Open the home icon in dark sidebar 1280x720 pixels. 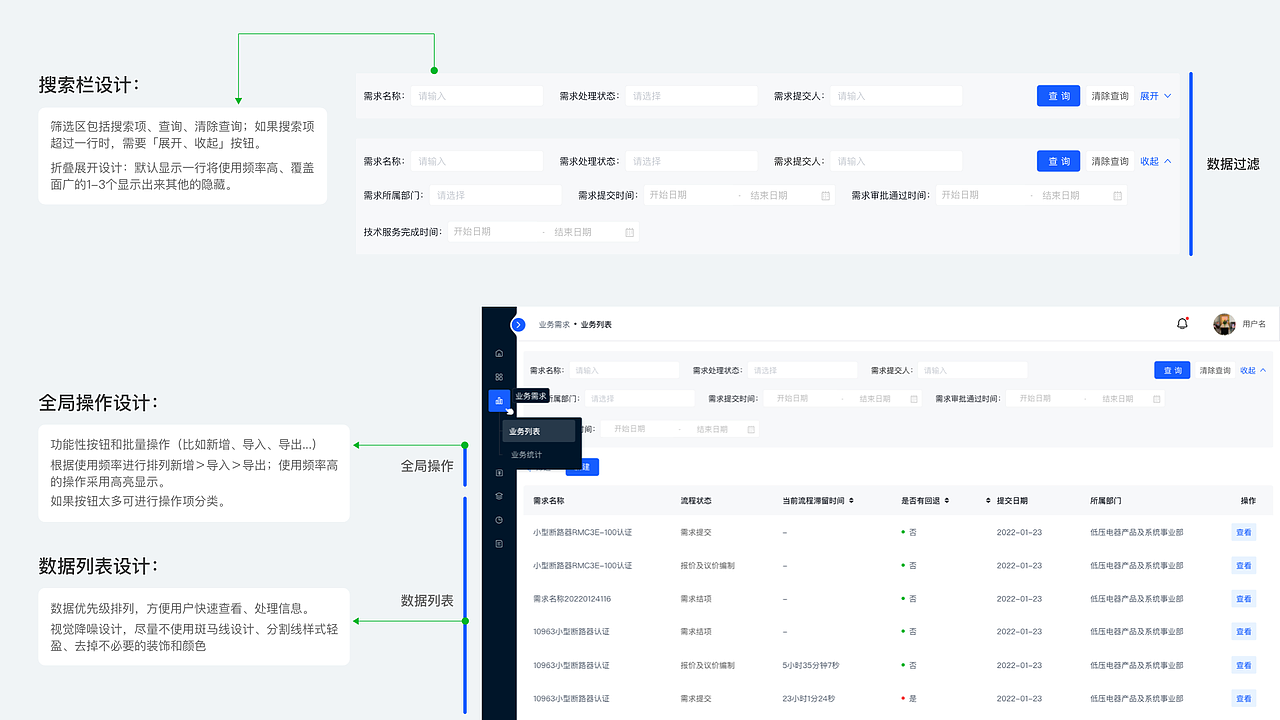click(x=499, y=353)
